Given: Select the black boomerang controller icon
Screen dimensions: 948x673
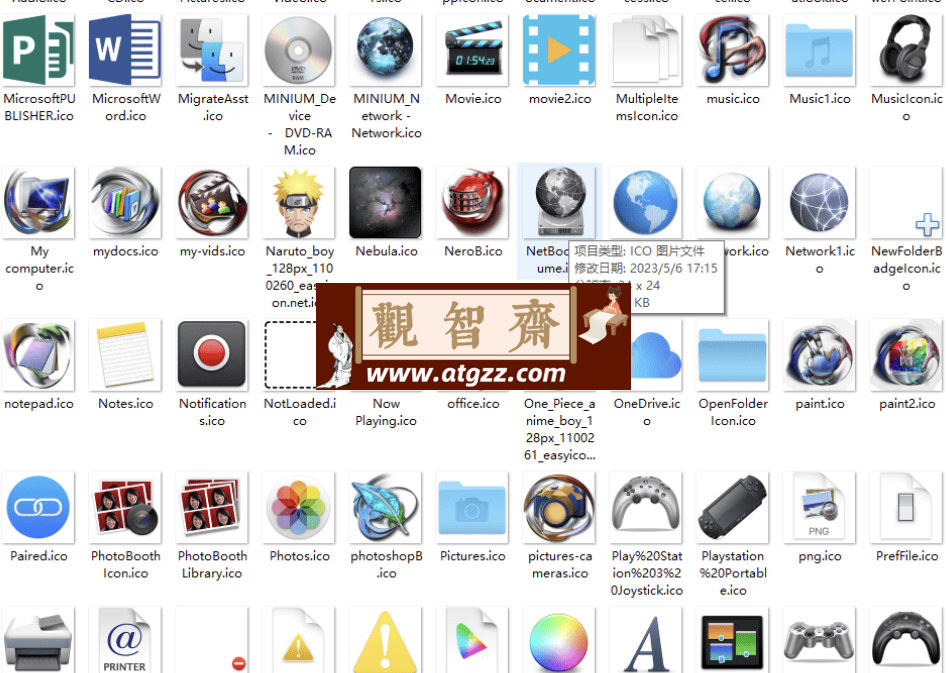Looking at the screenshot, I should tap(906, 641).
